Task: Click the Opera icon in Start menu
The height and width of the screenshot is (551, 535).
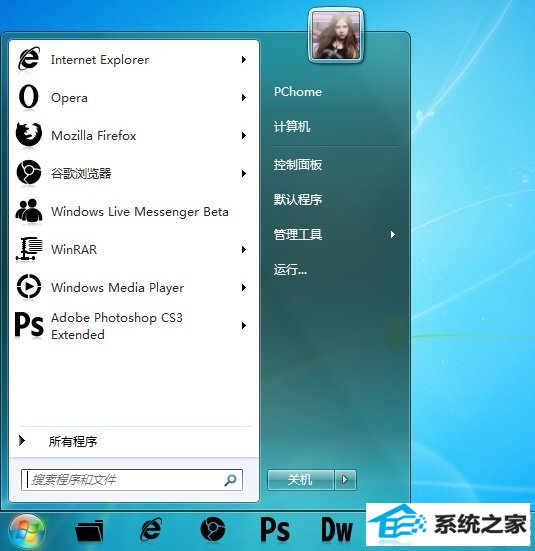Action: (28, 97)
